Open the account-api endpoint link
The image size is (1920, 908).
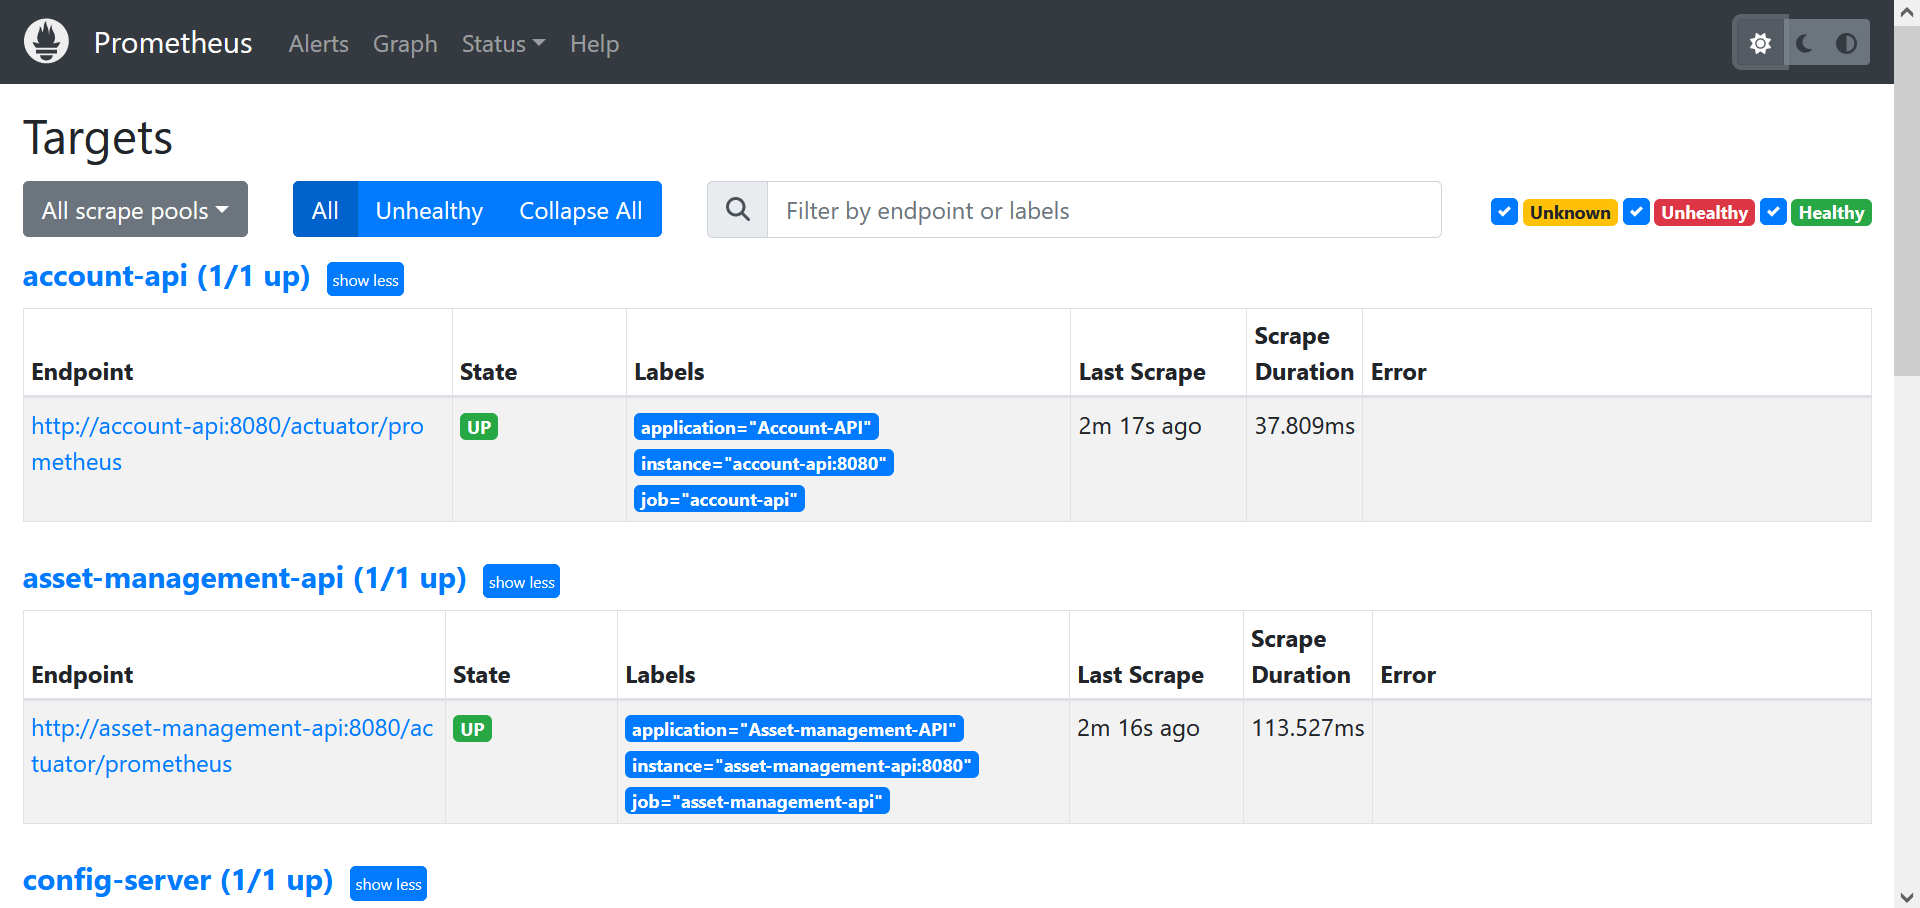pos(227,444)
